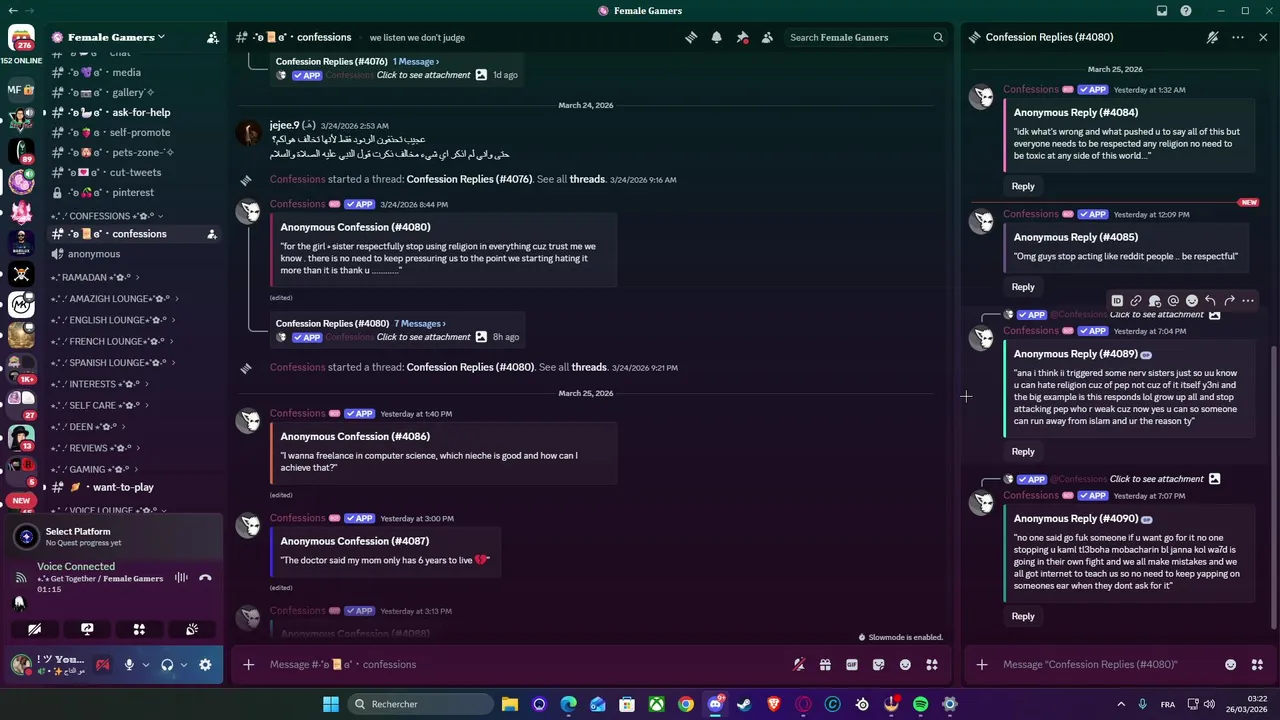Screen dimensions: 1280x720
Task: Click the Search Female Gamers field
Action: (x=866, y=37)
